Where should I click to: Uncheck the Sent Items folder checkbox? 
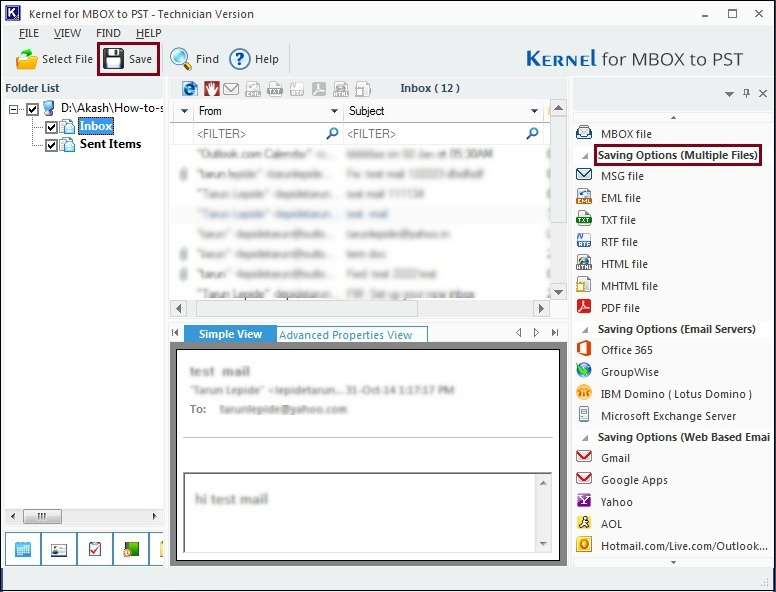[51, 145]
